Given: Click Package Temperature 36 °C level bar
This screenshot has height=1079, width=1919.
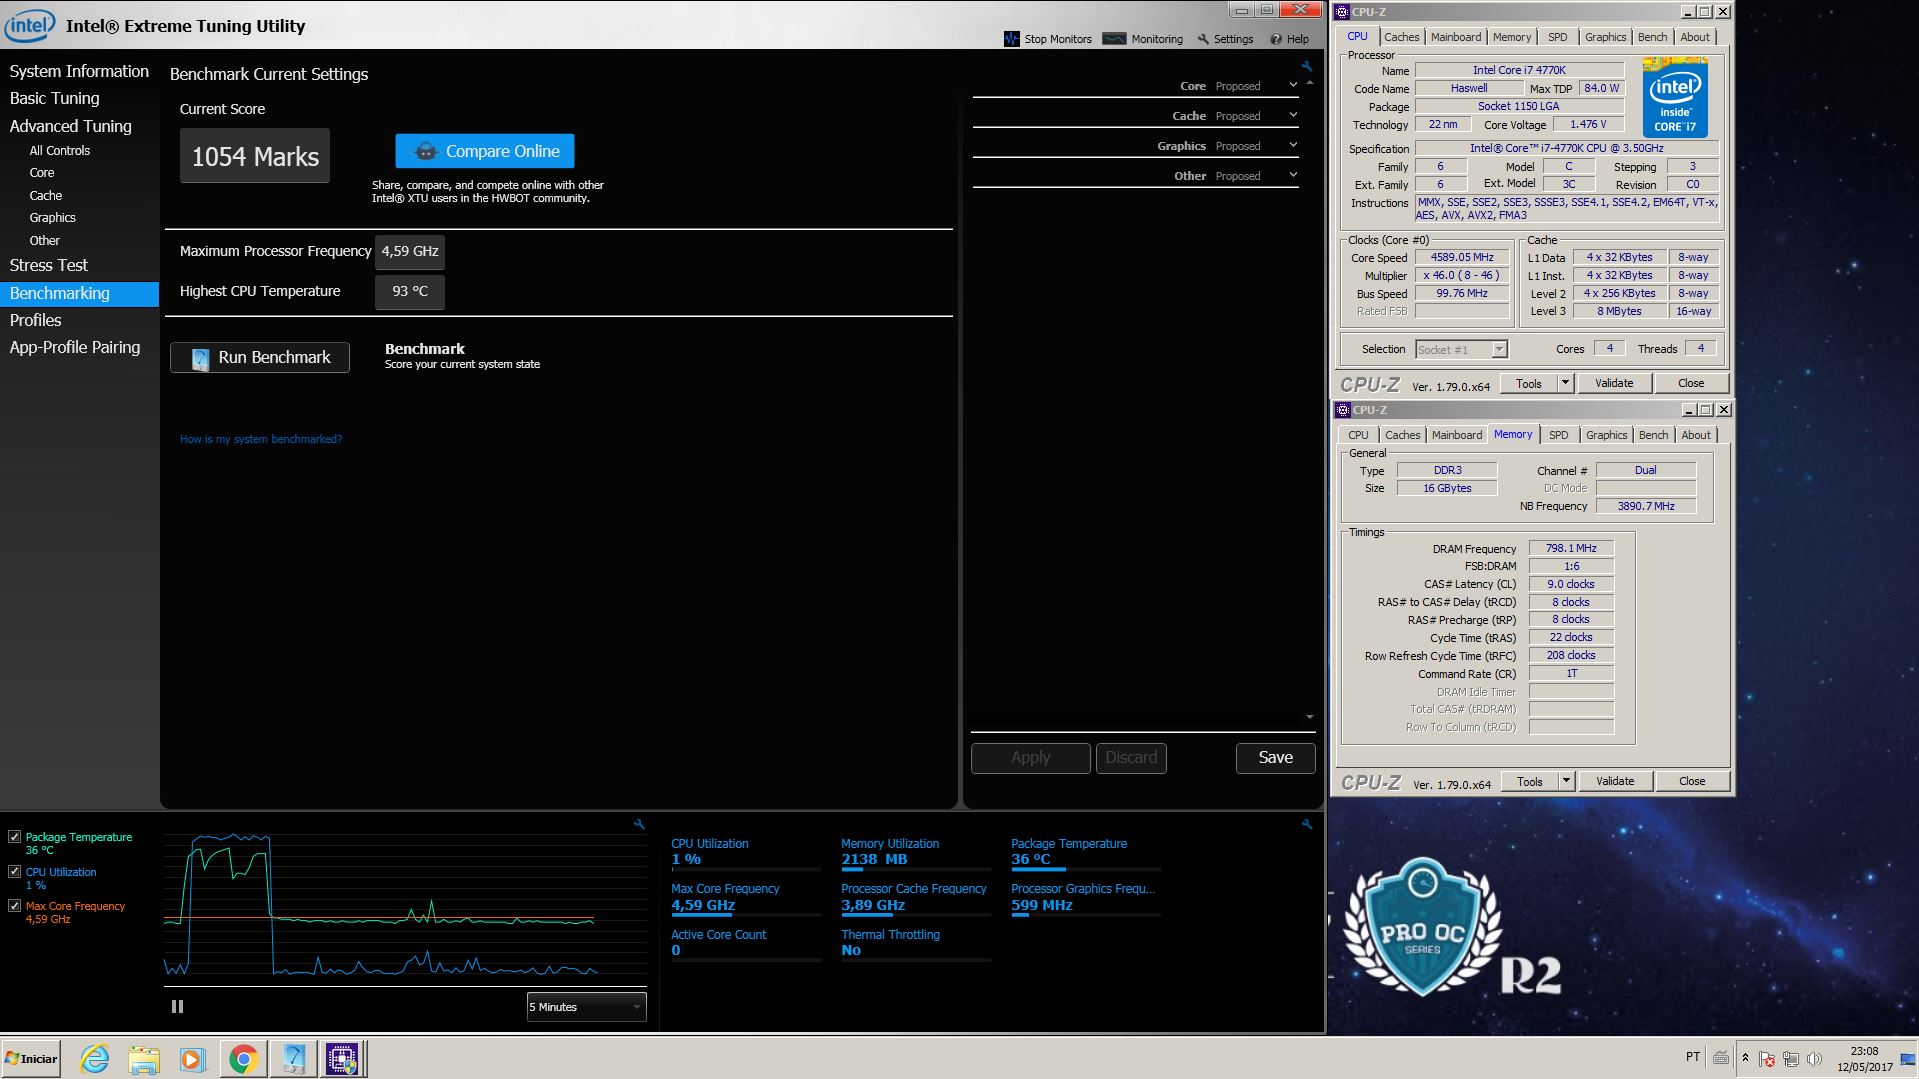Looking at the screenshot, I should tap(1085, 869).
